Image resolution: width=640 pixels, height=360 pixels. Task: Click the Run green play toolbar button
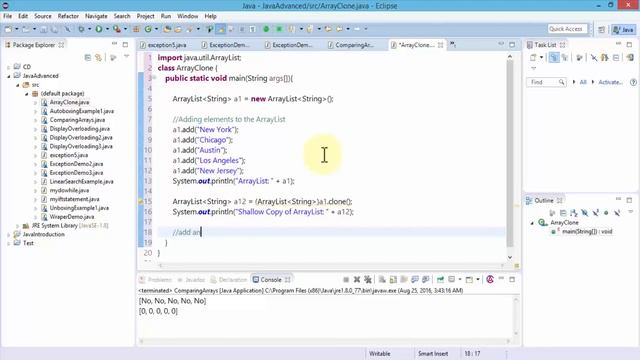pos(99,29)
